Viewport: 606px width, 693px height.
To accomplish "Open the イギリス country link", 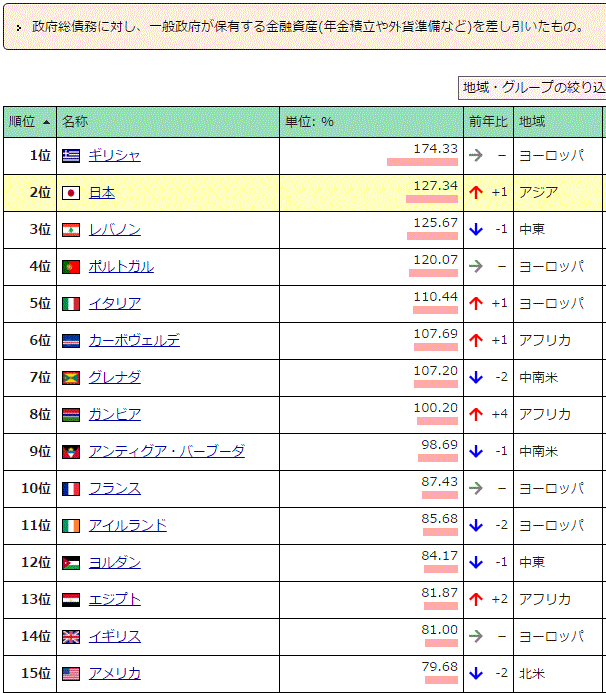I will [x=114, y=637].
